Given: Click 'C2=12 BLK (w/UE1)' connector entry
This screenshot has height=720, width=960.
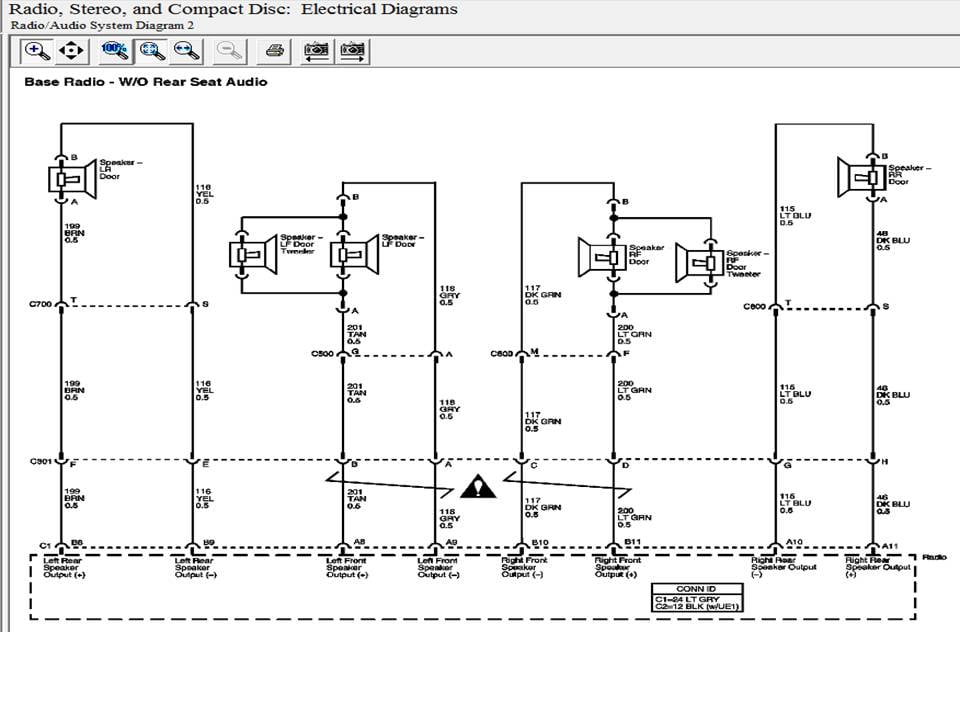Looking at the screenshot, I should (x=697, y=607).
